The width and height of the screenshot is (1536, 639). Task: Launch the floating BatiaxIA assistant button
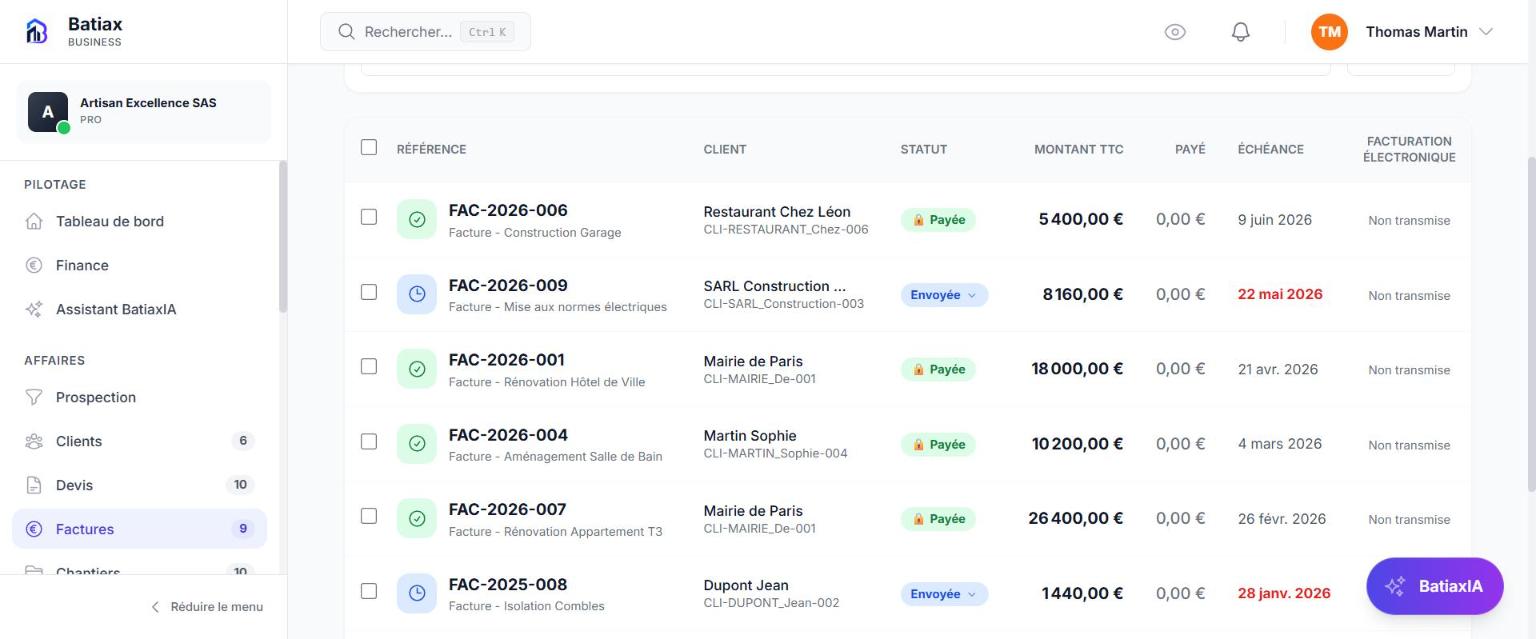click(x=1435, y=586)
